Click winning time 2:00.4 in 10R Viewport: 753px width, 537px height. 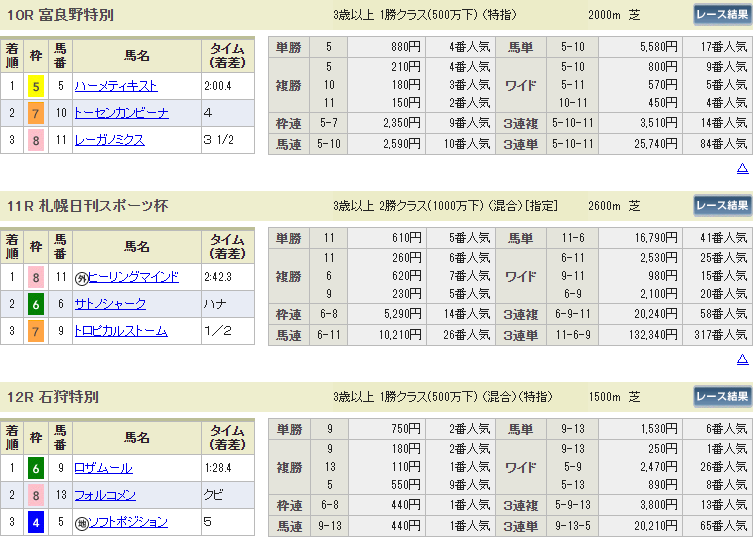point(218,86)
